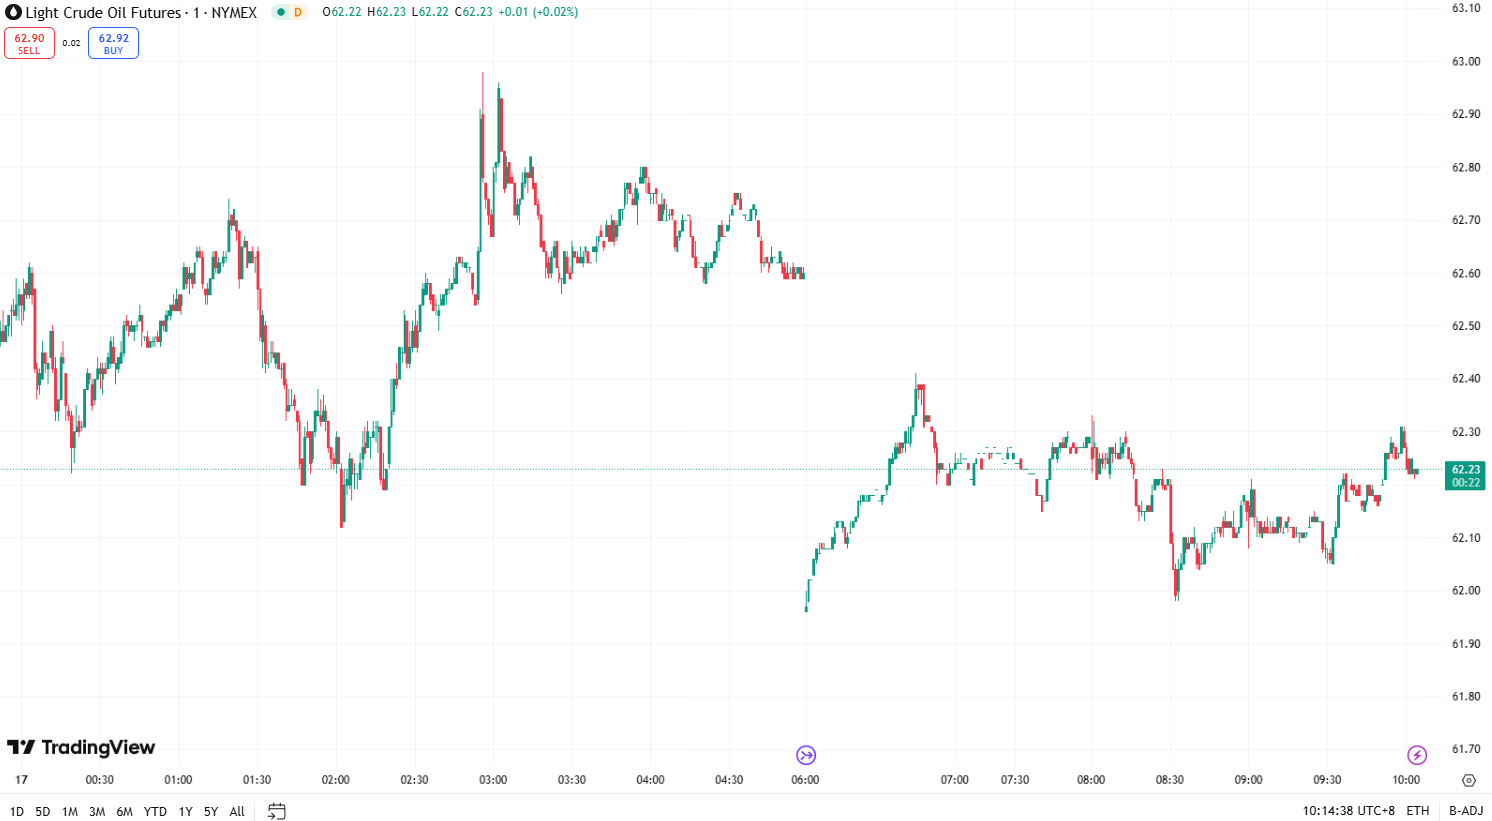Click the Light Crude Oil Futures symbol logo
Screen dimensions: 1492x821
(13, 13)
